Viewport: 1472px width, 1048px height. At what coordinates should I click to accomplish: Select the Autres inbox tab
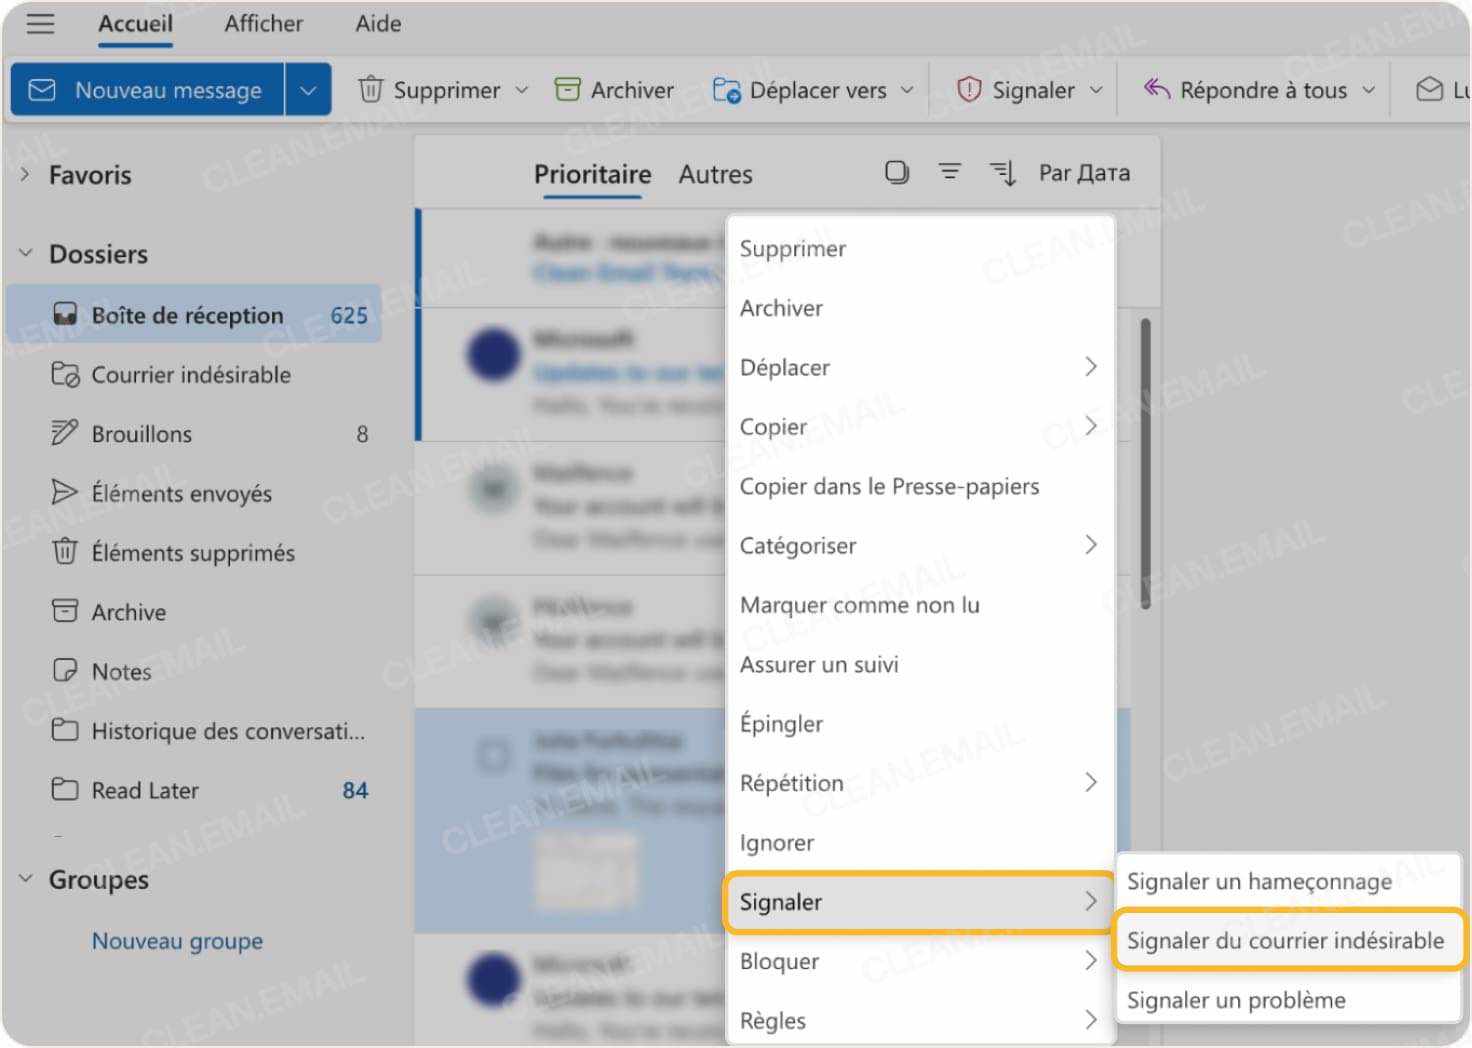click(715, 174)
